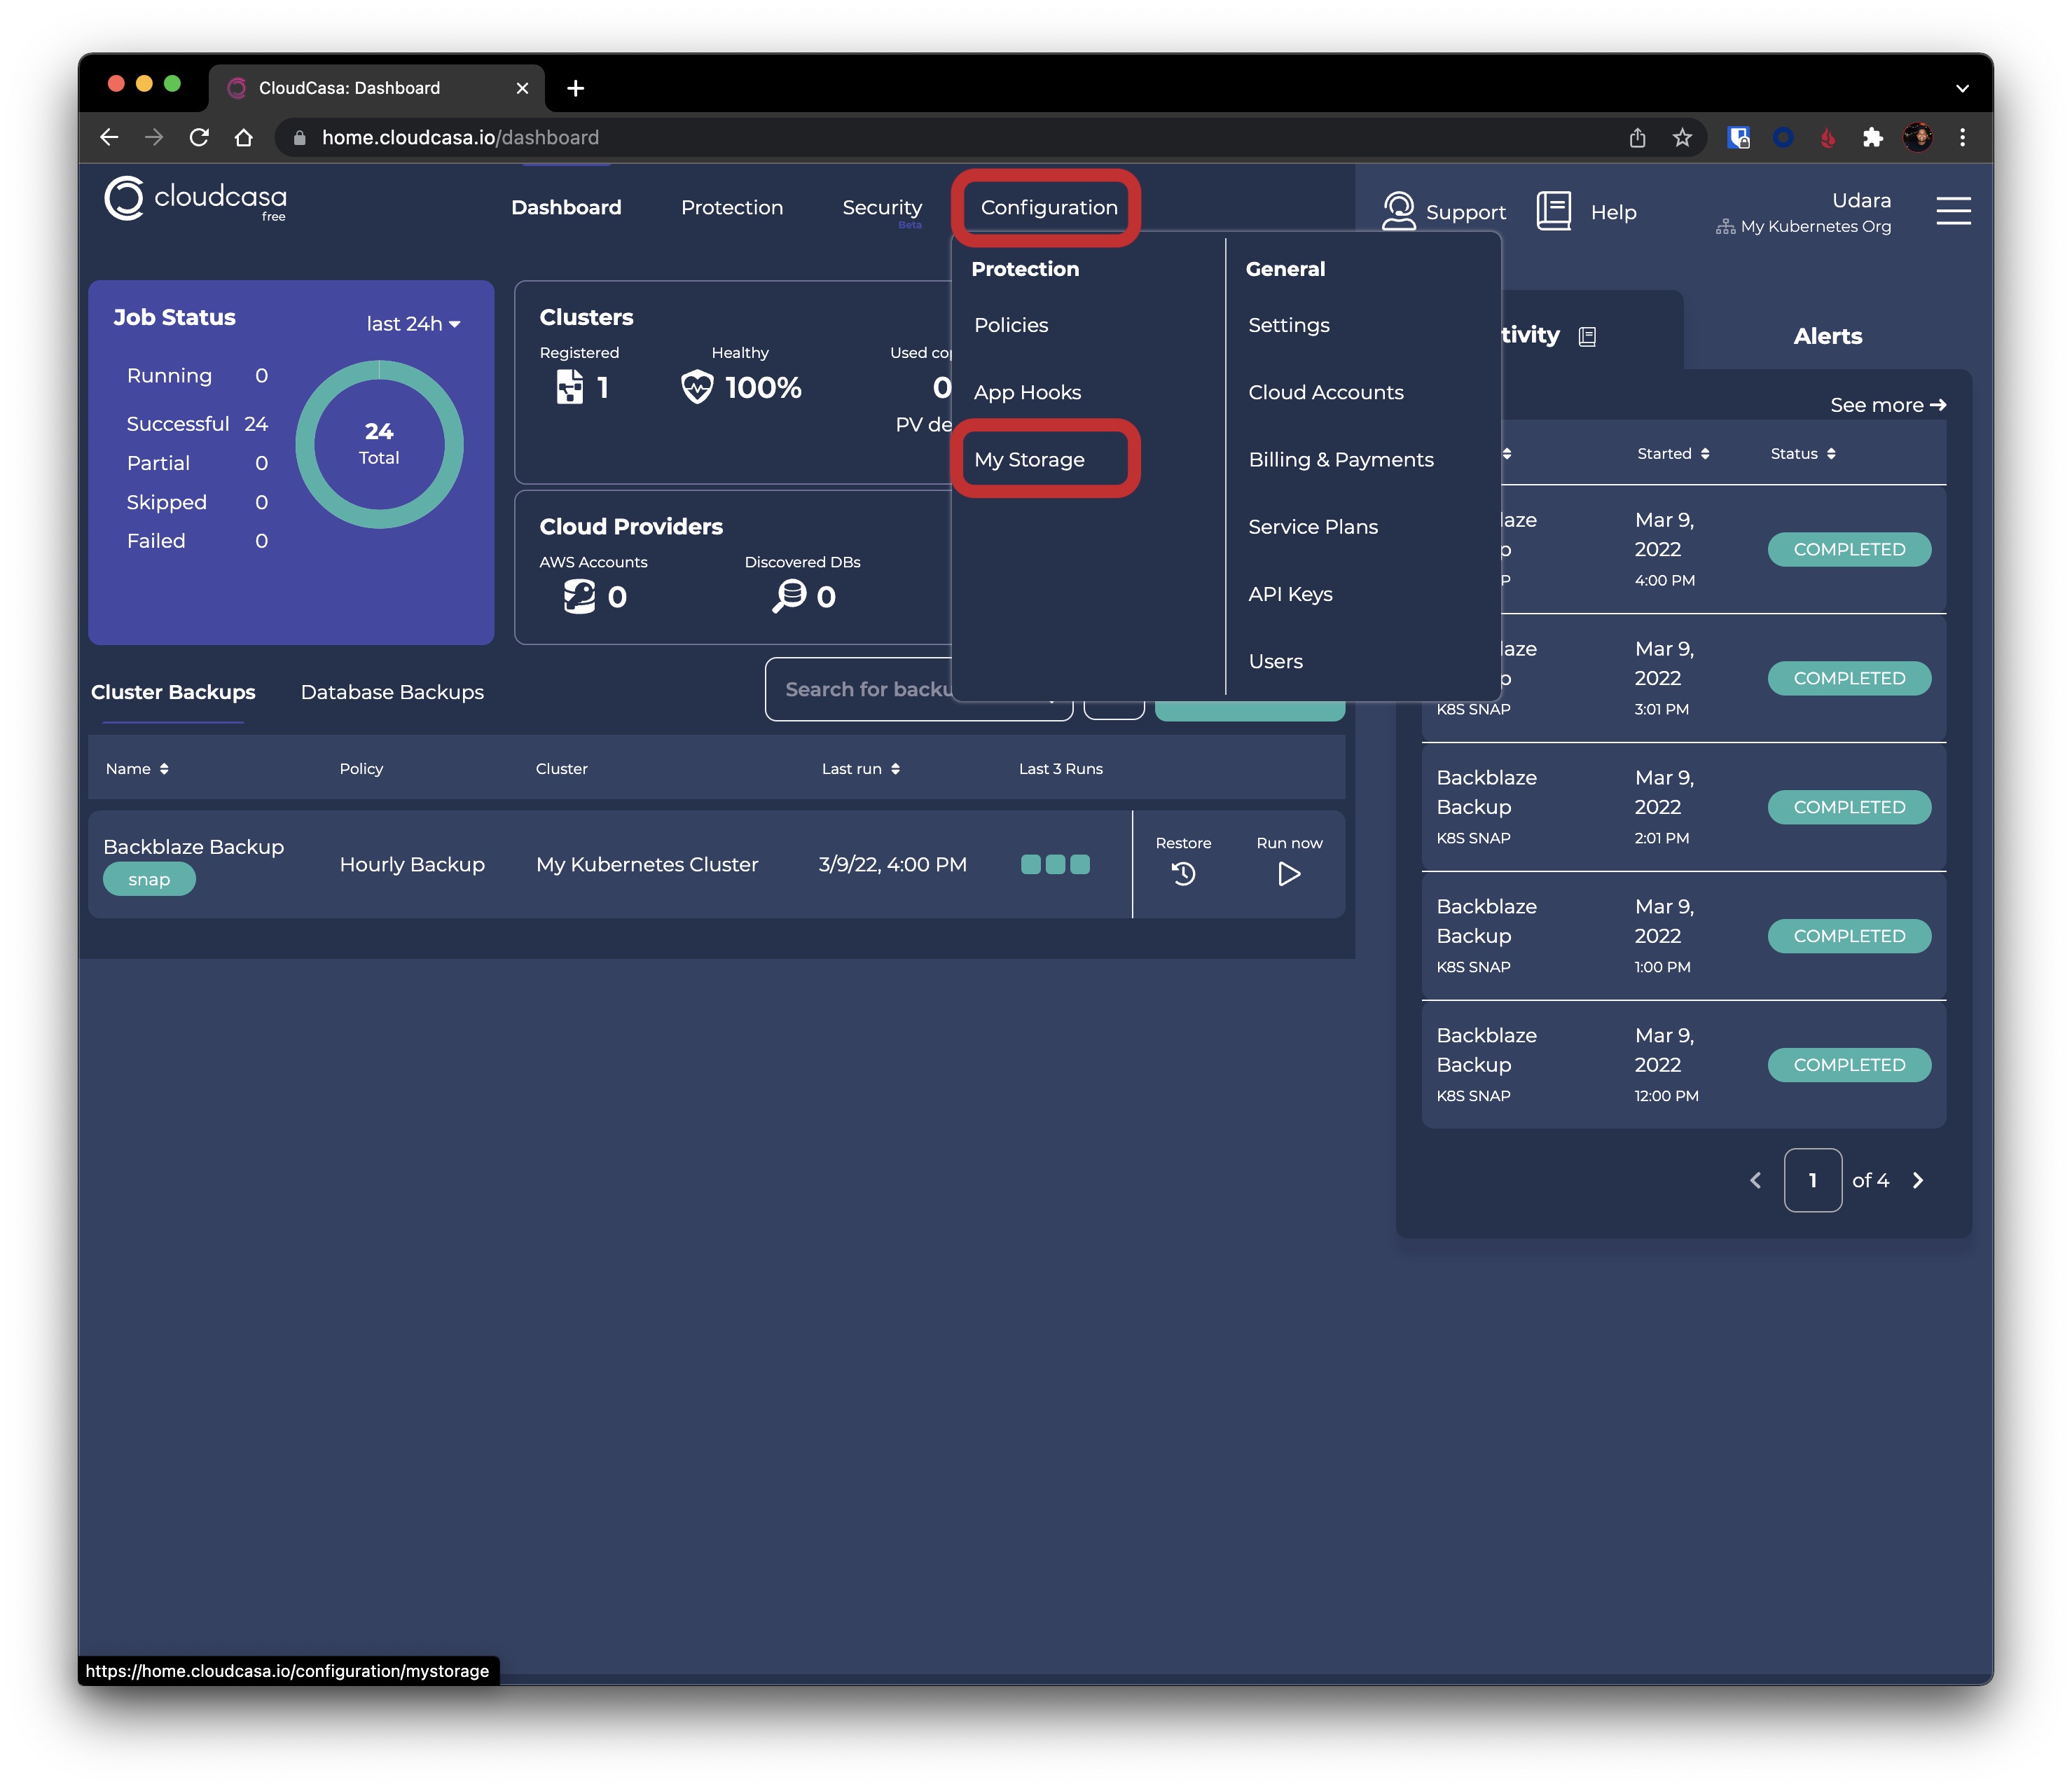Click the Discovered DBs search icon
2072x1789 pixels.
pos(789,597)
